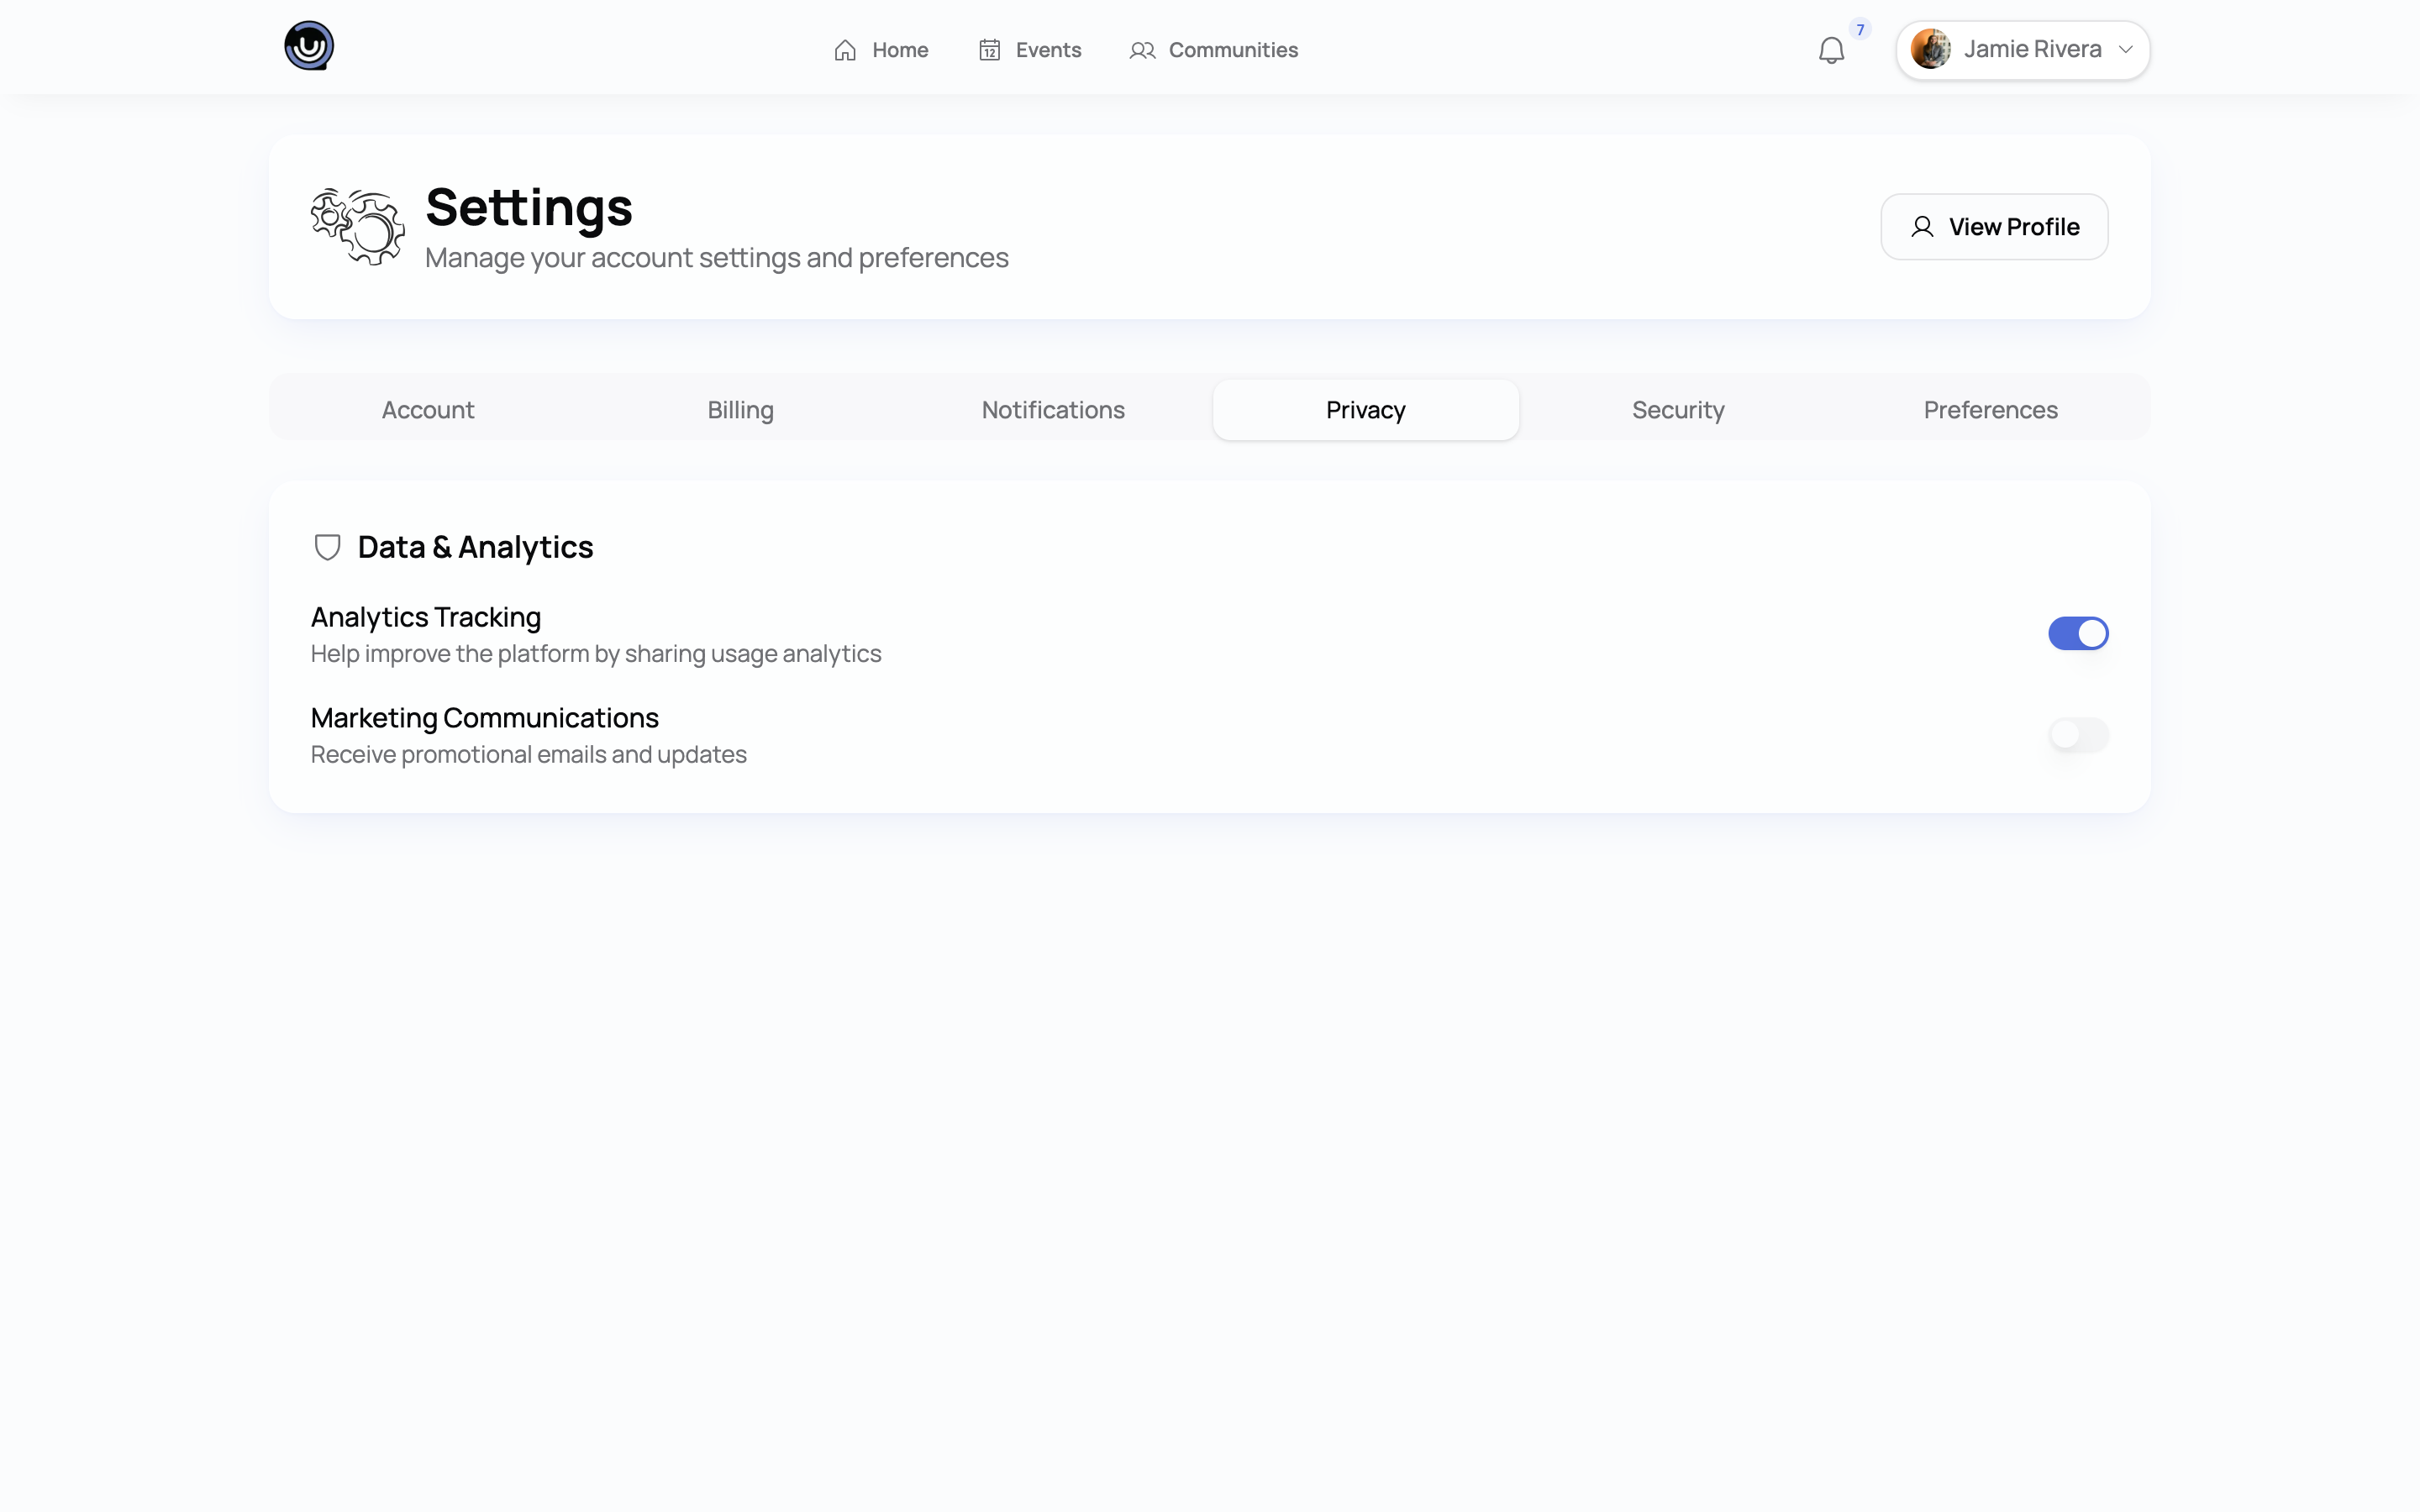
Task: Click the Home house icon
Action: tap(845, 50)
